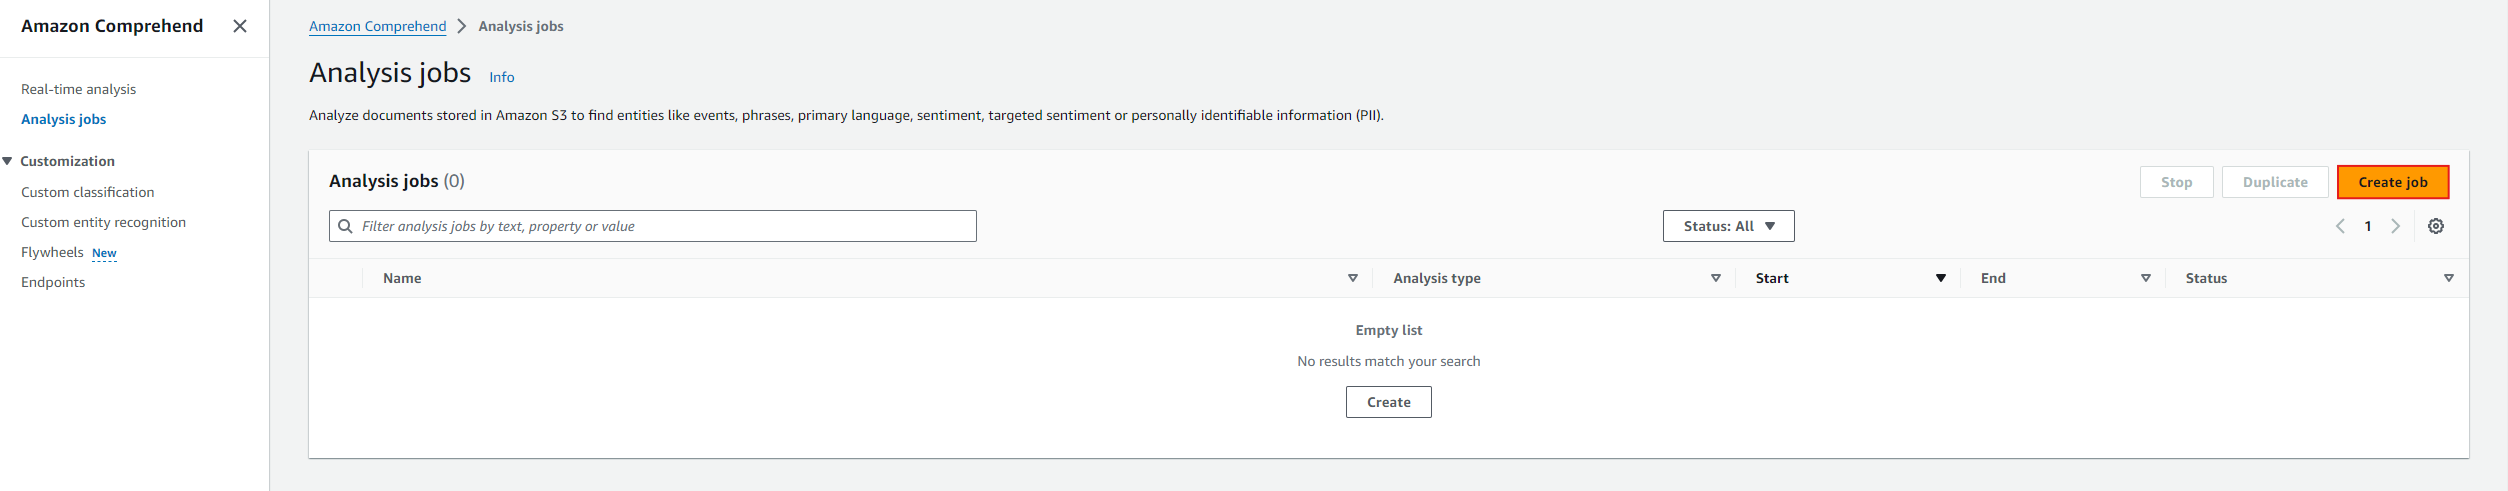The height and width of the screenshot is (491, 2508).
Task: Close the Amazon Comprehend side navigation
Action: [240, 26]
